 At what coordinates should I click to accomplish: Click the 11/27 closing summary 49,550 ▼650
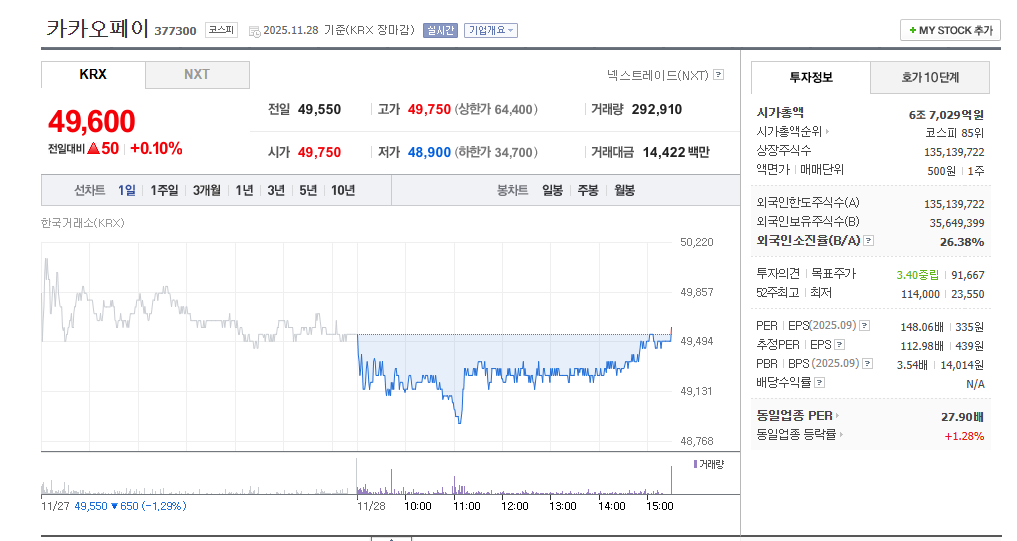pyautogui.click(x=130, y=506)
